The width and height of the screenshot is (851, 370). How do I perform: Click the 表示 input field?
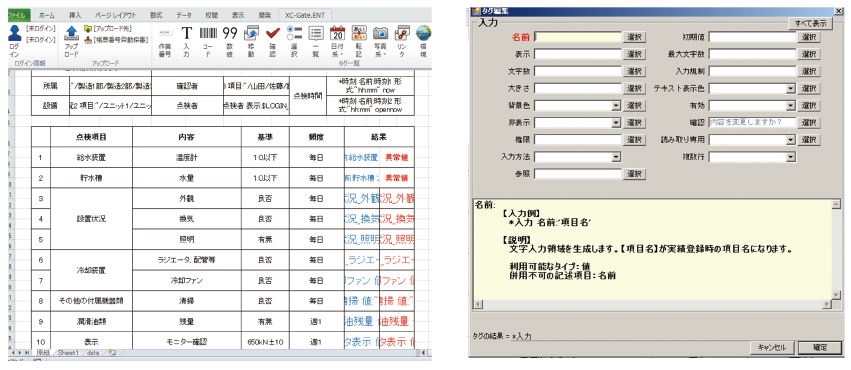[579, 54]
